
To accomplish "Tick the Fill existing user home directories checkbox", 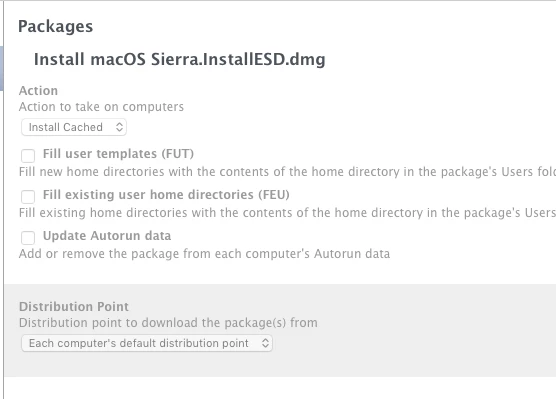I will pyautogui.click(x=28, y=196).
